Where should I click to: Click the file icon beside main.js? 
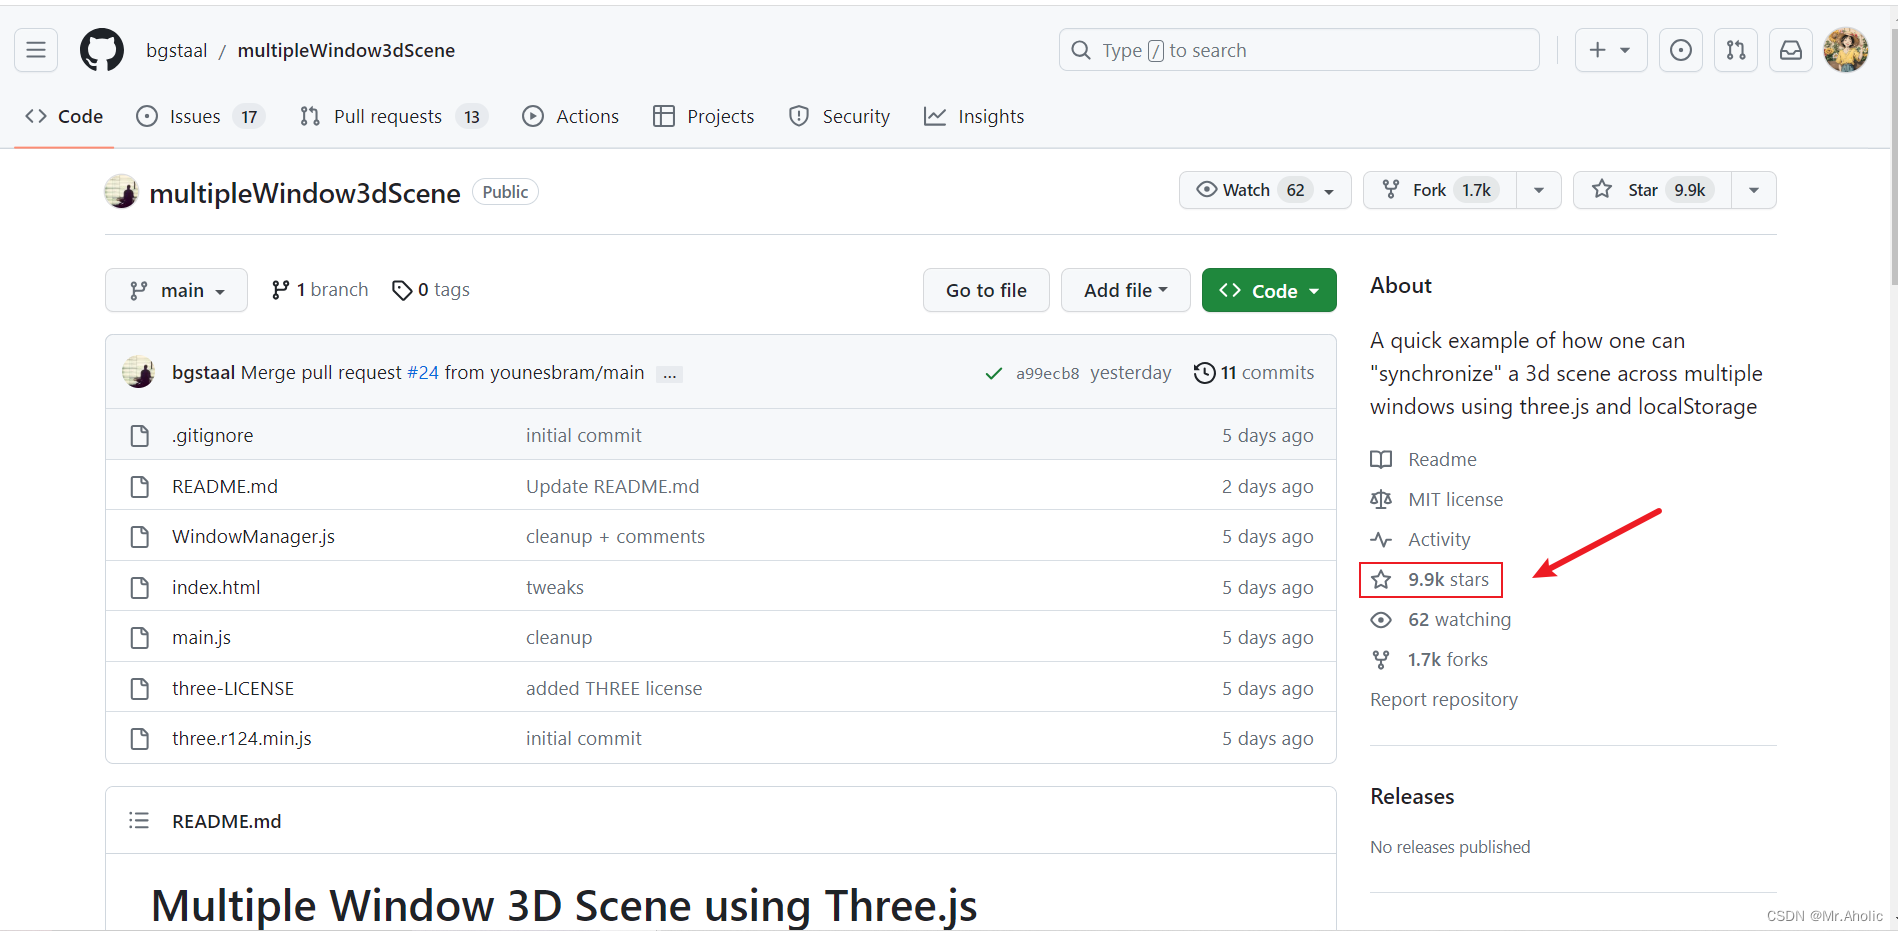pyautogui.click(x=140, y=637)
